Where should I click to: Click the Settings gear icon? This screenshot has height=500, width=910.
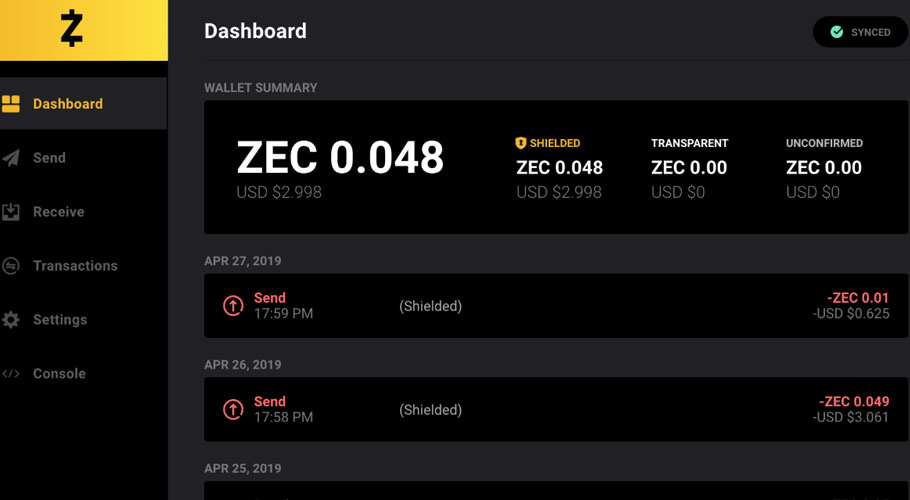(10, 320)
